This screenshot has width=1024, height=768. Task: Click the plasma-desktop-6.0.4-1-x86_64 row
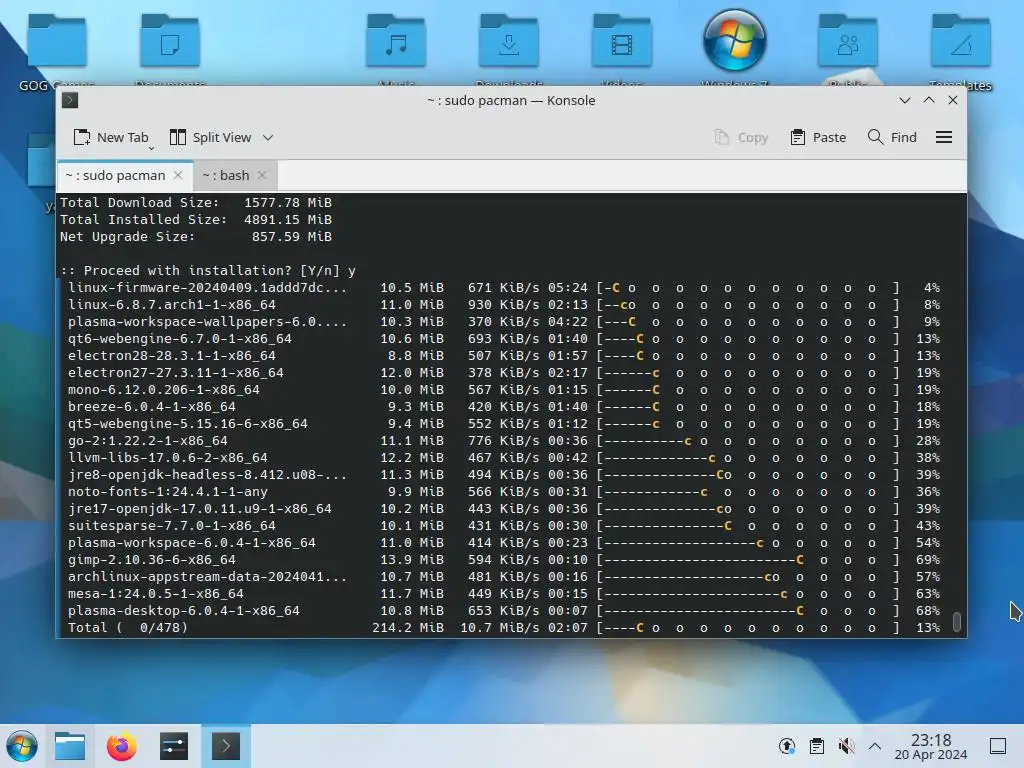point(504,611)
